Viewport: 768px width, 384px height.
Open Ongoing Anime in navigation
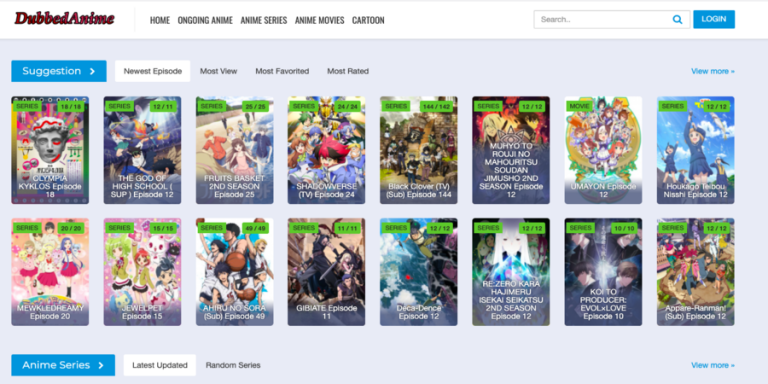[x=205, y=20]
